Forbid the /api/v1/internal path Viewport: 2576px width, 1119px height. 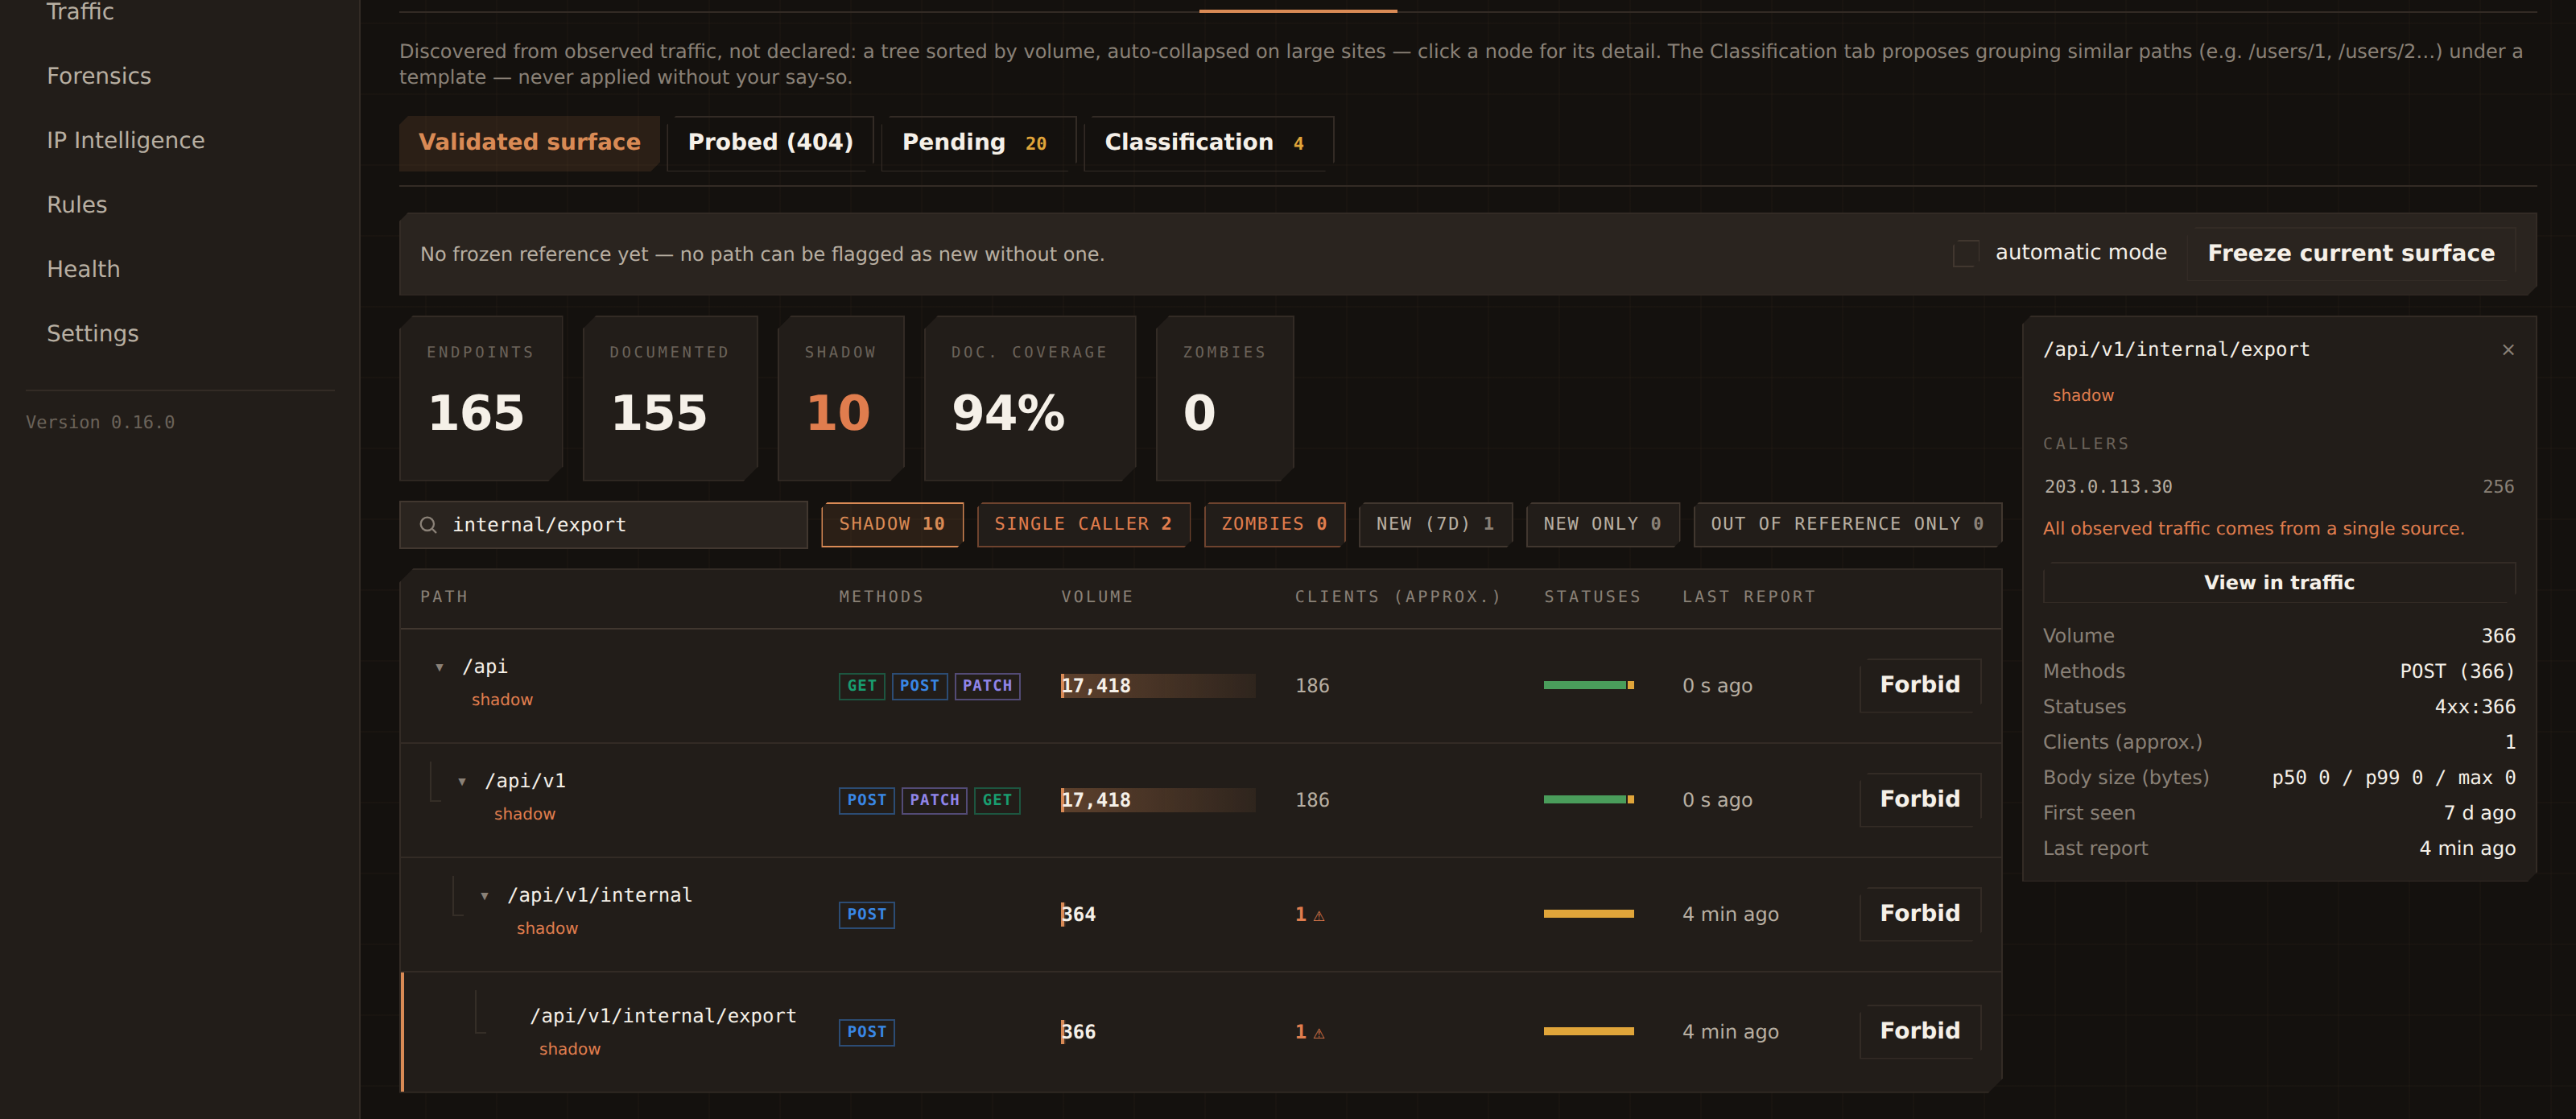pos(1920,913)
